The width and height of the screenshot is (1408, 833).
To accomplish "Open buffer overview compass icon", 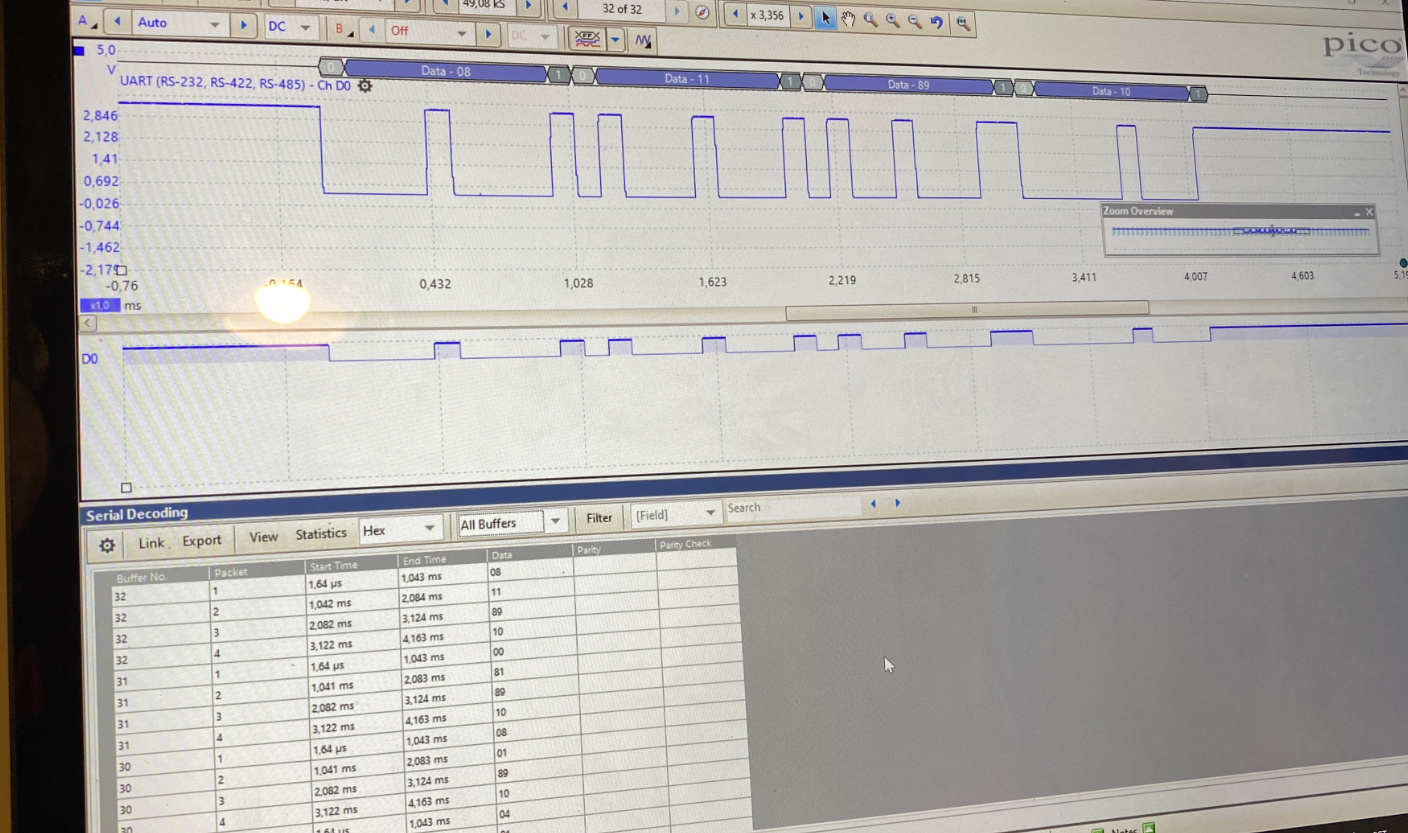I will point(702,13).
